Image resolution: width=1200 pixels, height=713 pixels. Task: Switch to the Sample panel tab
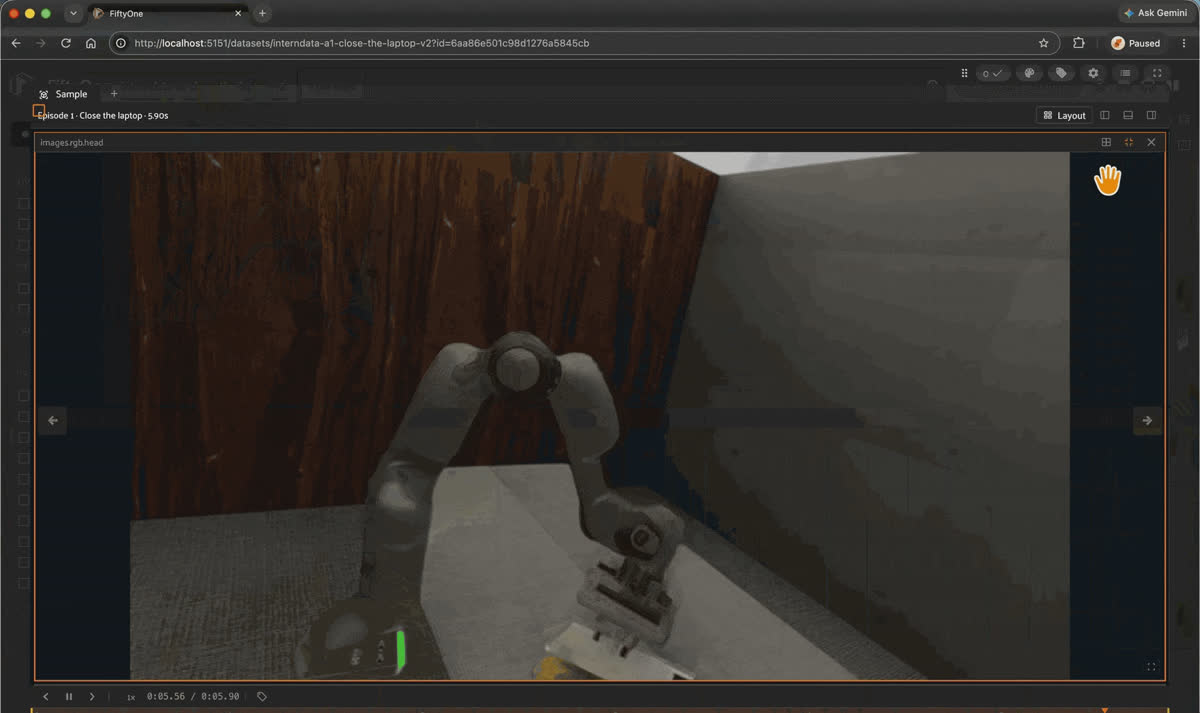tap(63, 94)
